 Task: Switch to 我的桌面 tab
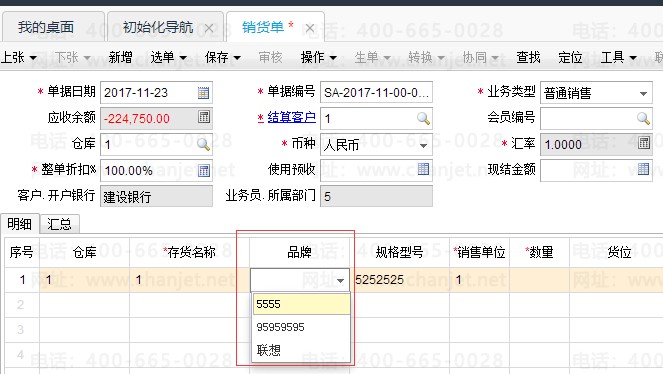point(46,27)
